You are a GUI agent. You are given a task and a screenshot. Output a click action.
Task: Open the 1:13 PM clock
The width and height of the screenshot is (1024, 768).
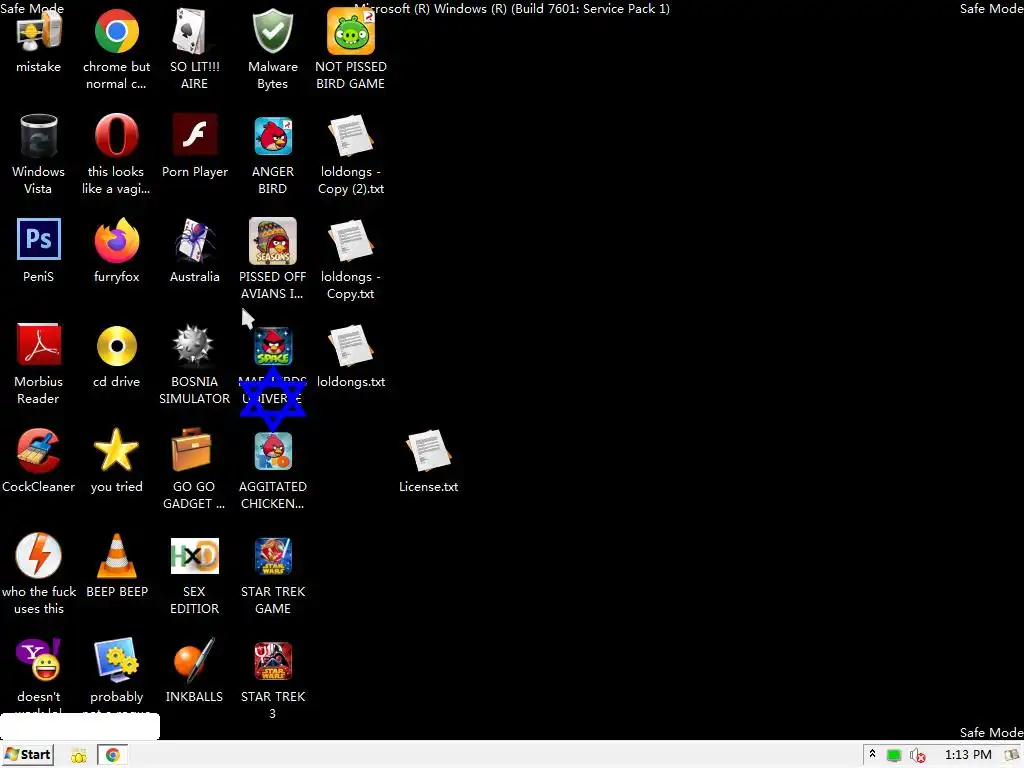(968, 755)
